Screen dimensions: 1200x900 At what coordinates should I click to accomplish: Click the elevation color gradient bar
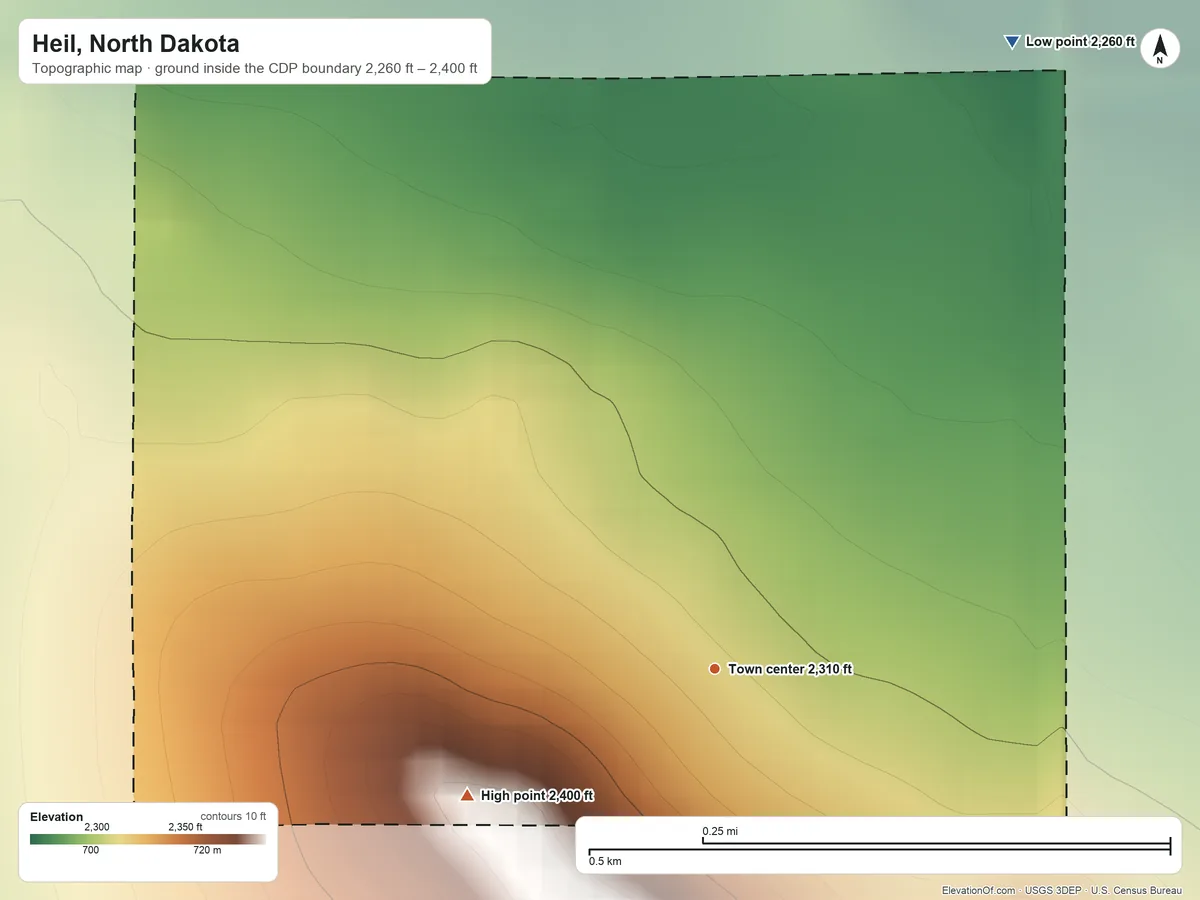pyautogui.click(x=148, y=839)
